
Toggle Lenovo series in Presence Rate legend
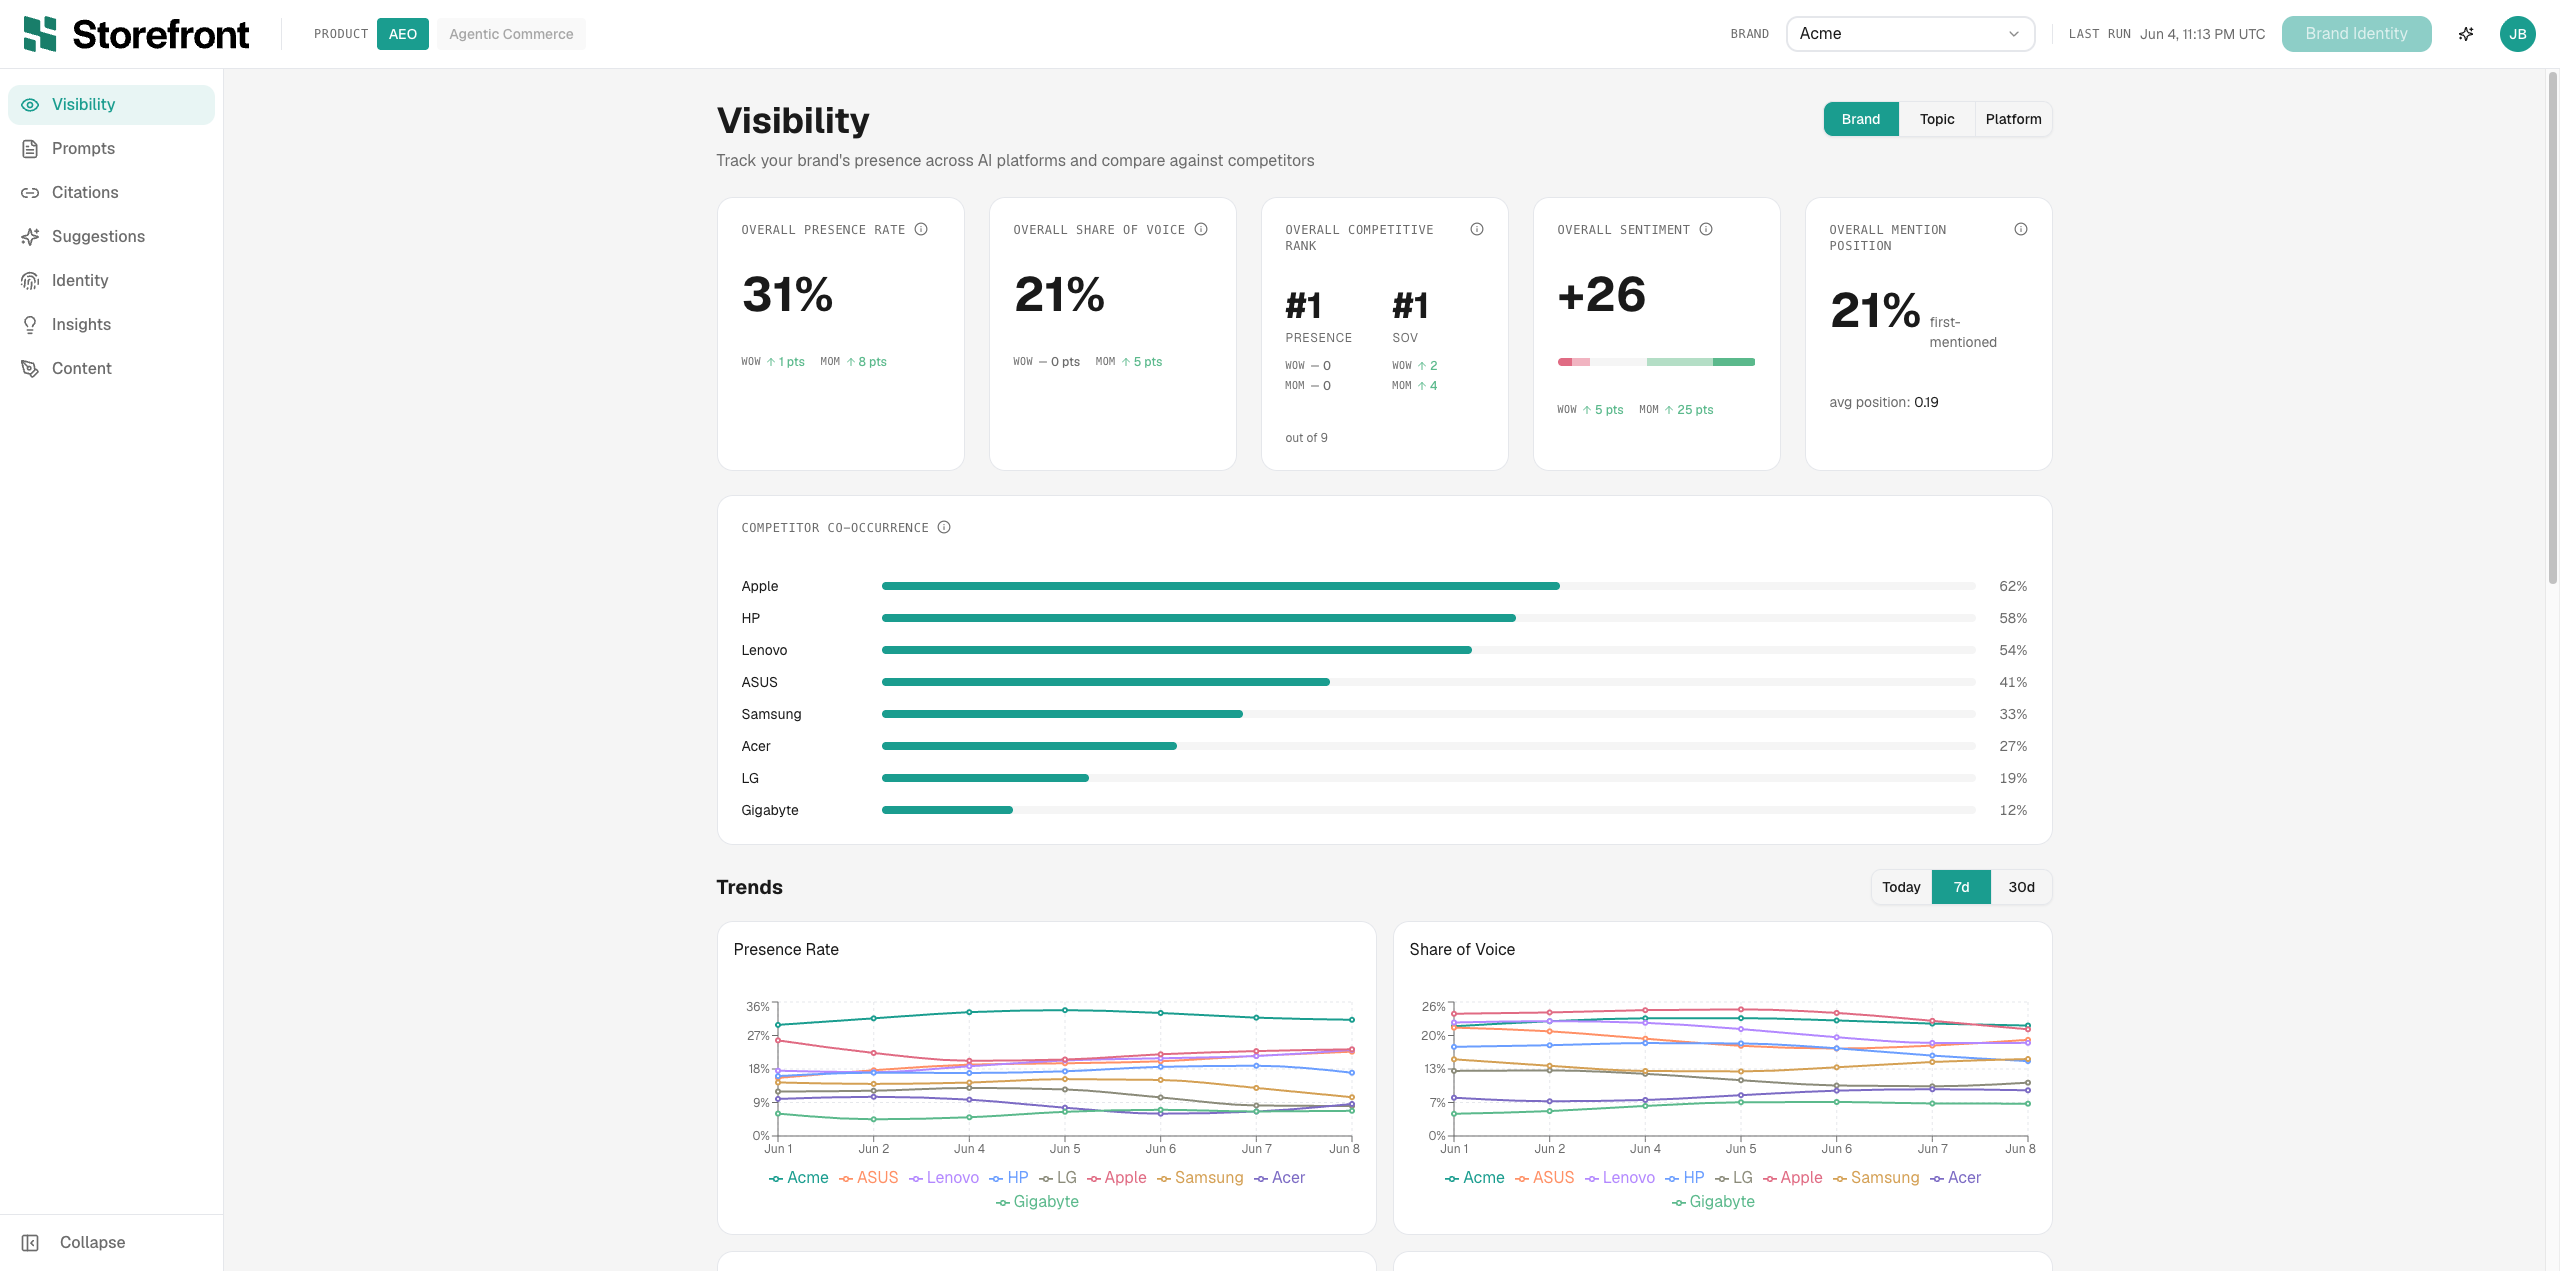(x=943, y=1178)
